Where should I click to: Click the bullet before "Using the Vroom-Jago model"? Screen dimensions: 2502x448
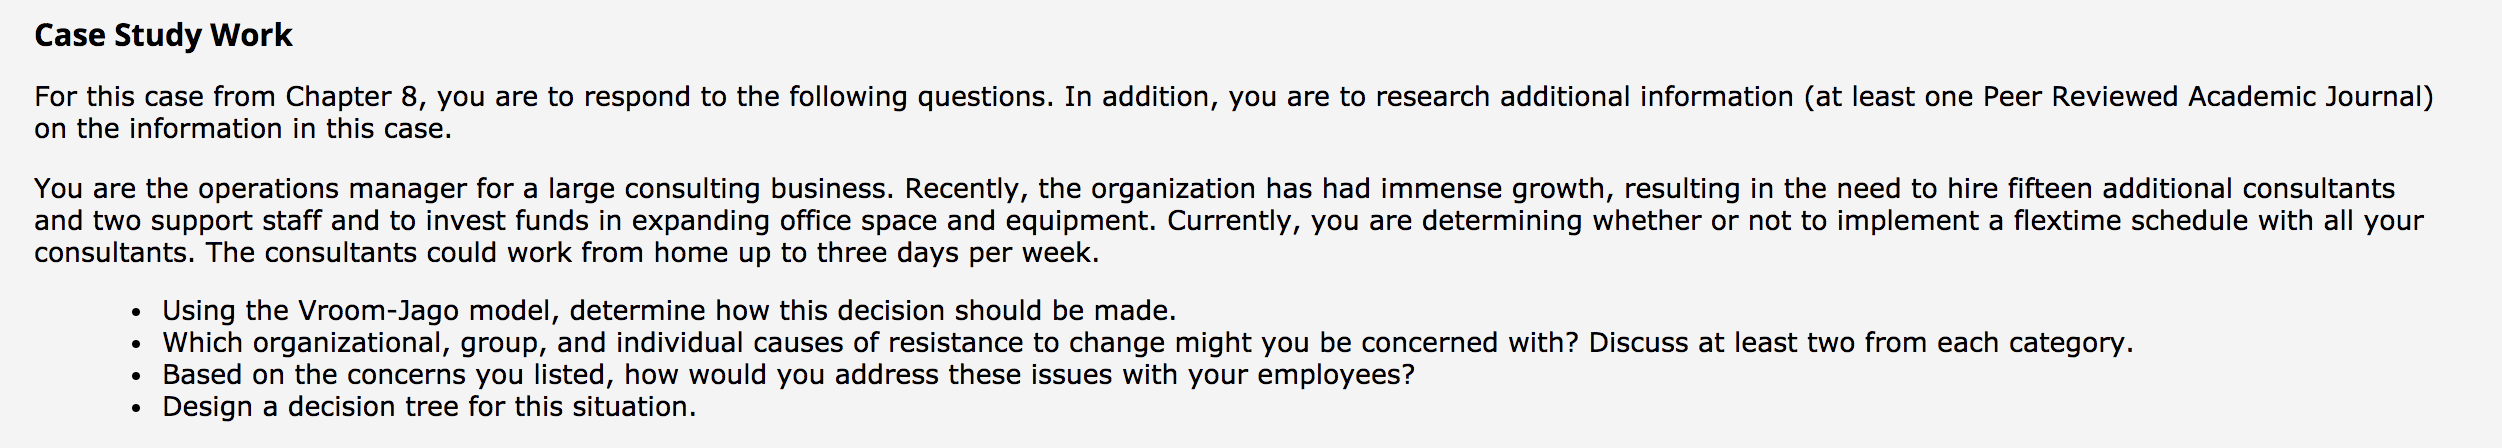click(137, 313)
